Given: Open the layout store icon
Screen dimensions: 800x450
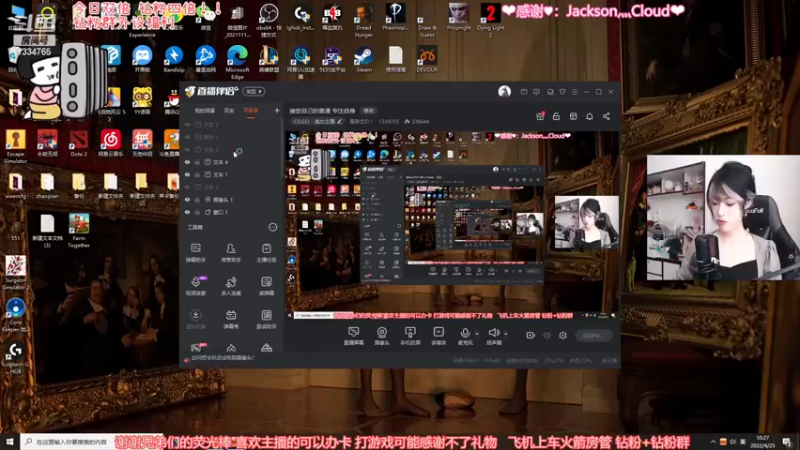Looking at the screenshot, I should [573, 116].
